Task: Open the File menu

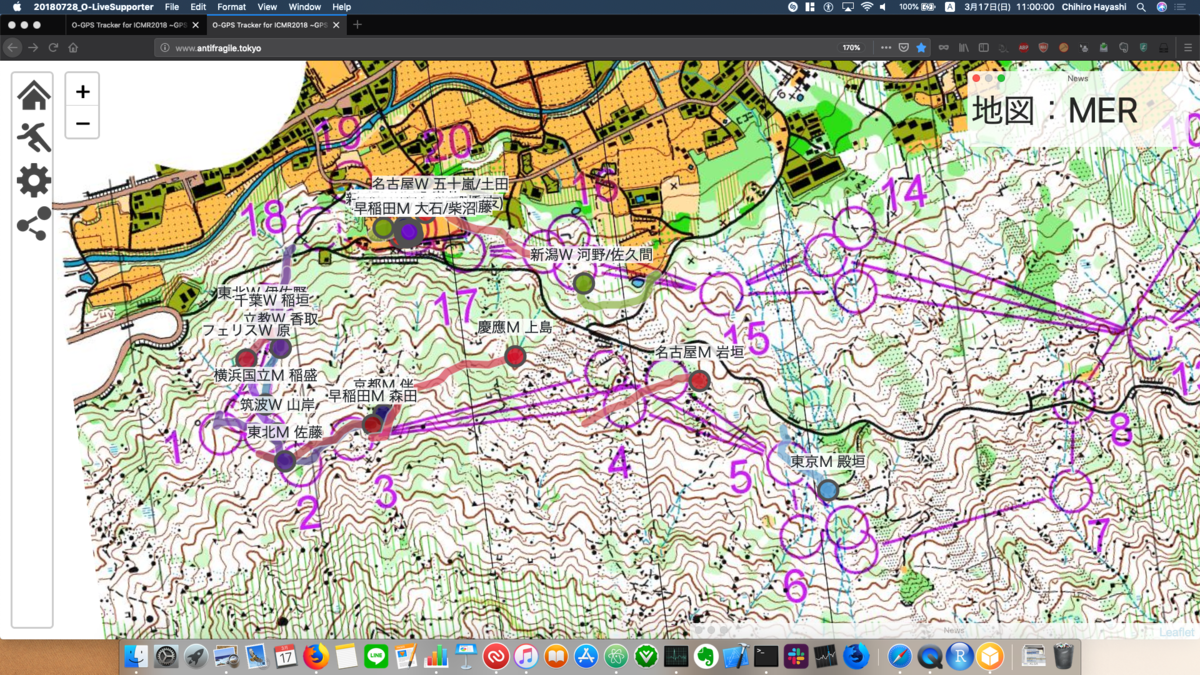Action: click(x=172, y=7)
